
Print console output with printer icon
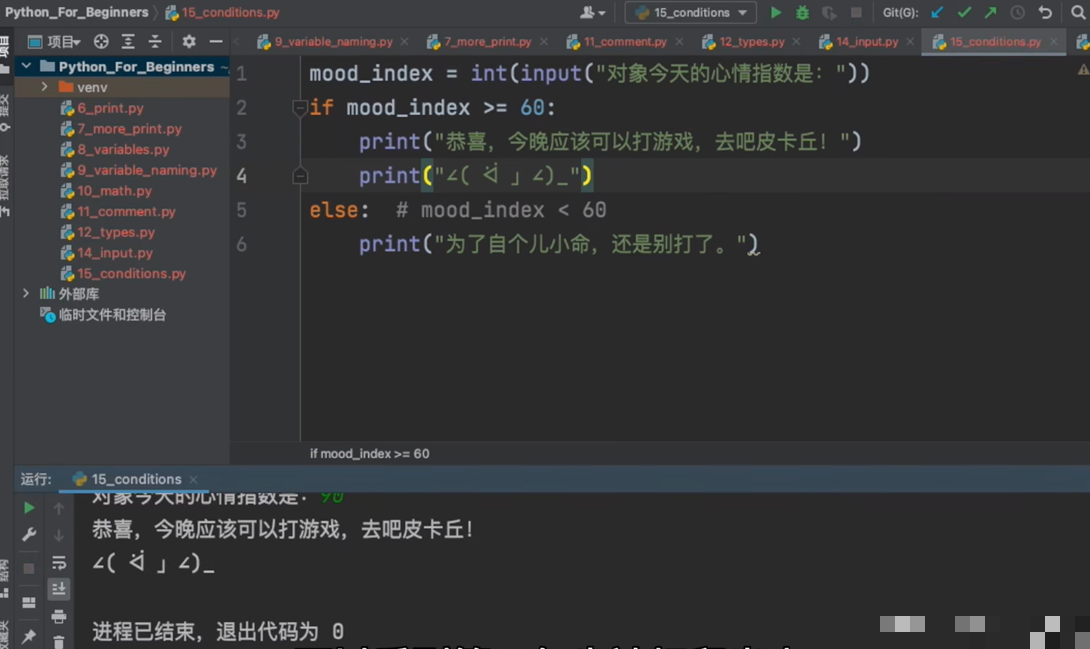(x=59, y=616)
